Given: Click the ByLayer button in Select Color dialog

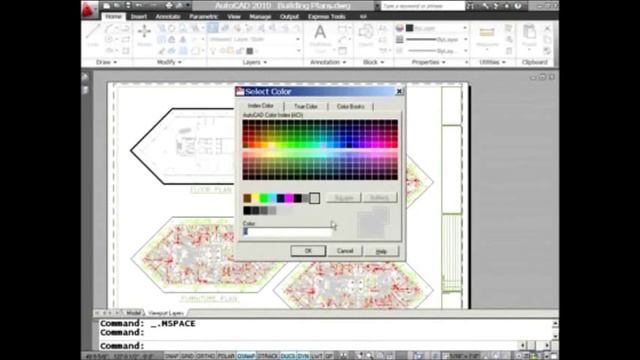Looking at the screenshot, I should [344, 198].
